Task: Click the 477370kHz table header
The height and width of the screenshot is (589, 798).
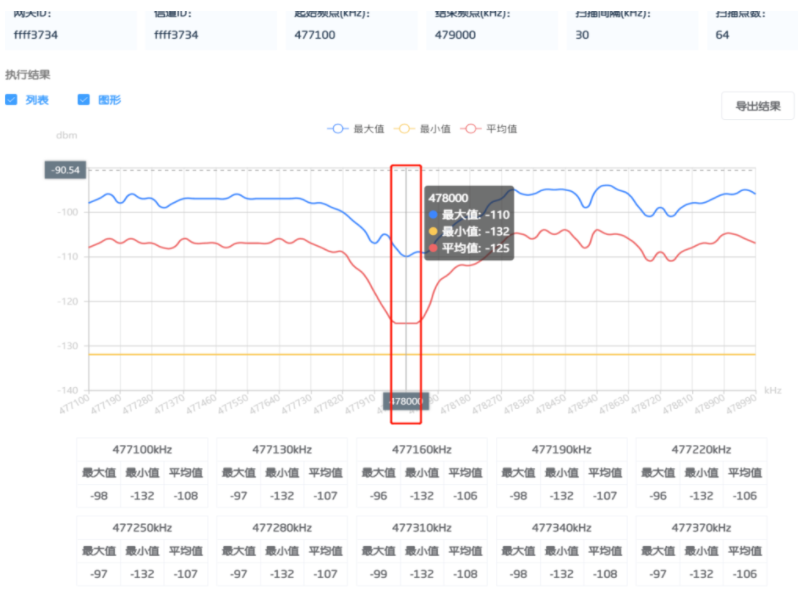Action: 701,528
